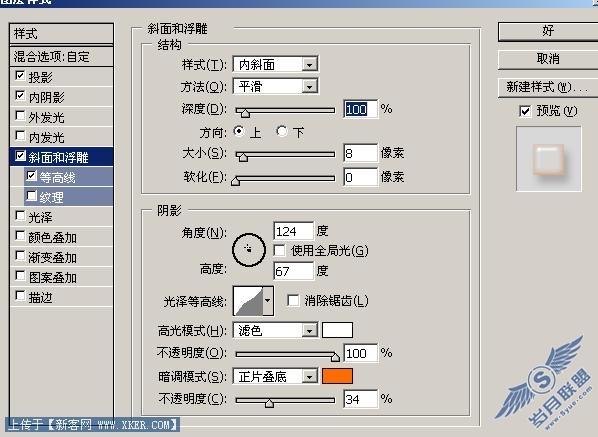This screenshot has width=598, height=437.
Task: Open the 暗调模式 dropdown showing 正片叠底
Action: pyautogui.click(x=275, y=377)
